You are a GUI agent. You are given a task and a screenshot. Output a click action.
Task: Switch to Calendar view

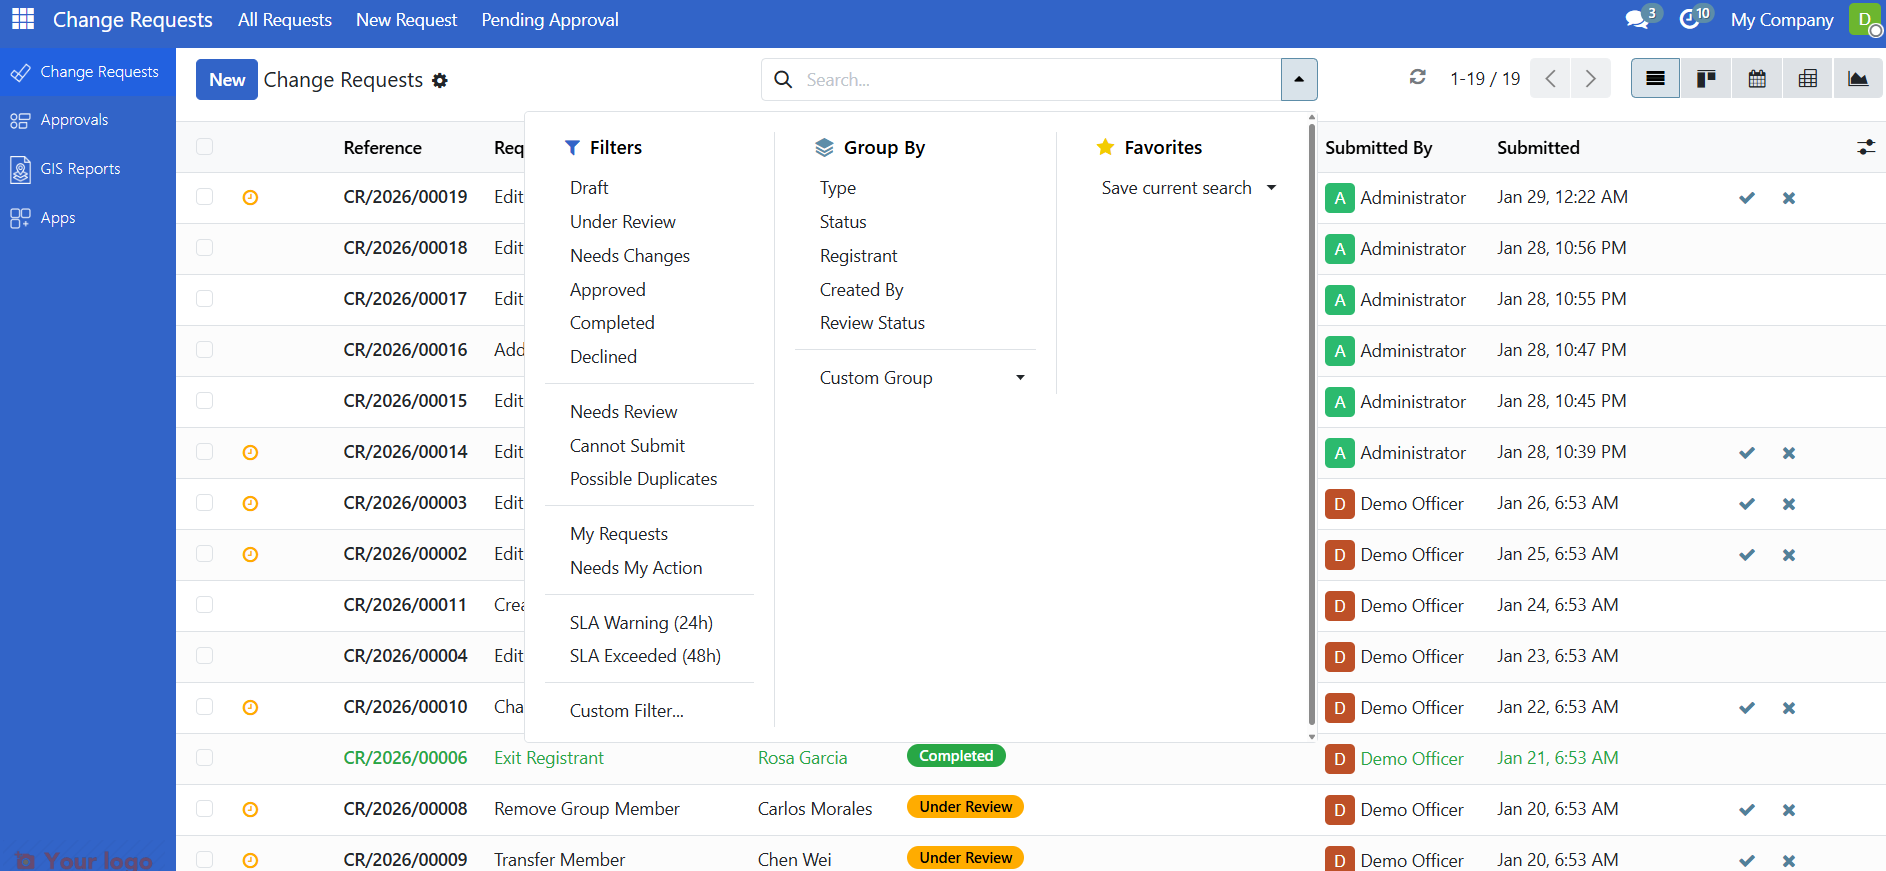[x=1757, y=79]
